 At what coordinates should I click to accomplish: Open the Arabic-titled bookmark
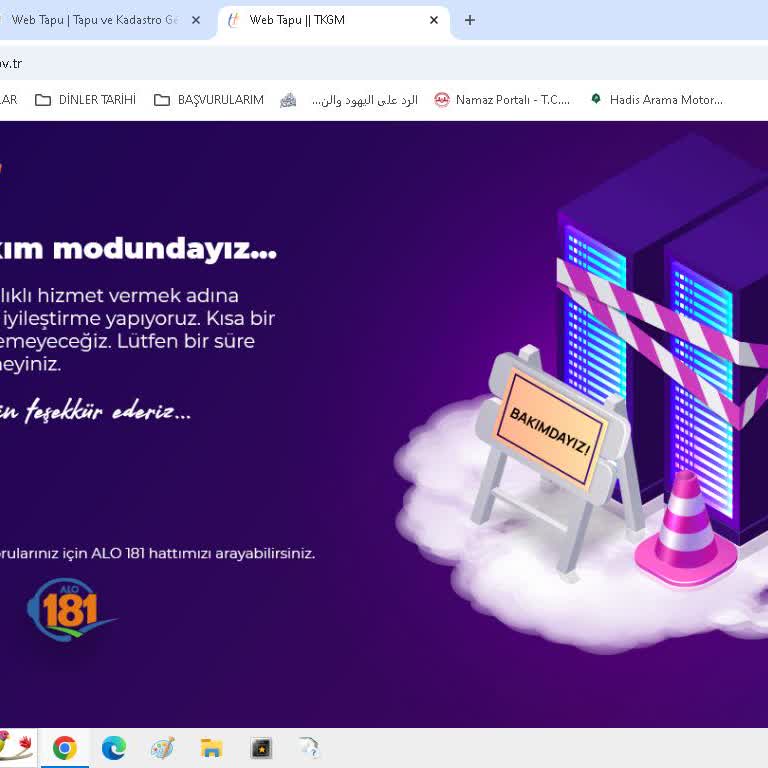(349, 100)
